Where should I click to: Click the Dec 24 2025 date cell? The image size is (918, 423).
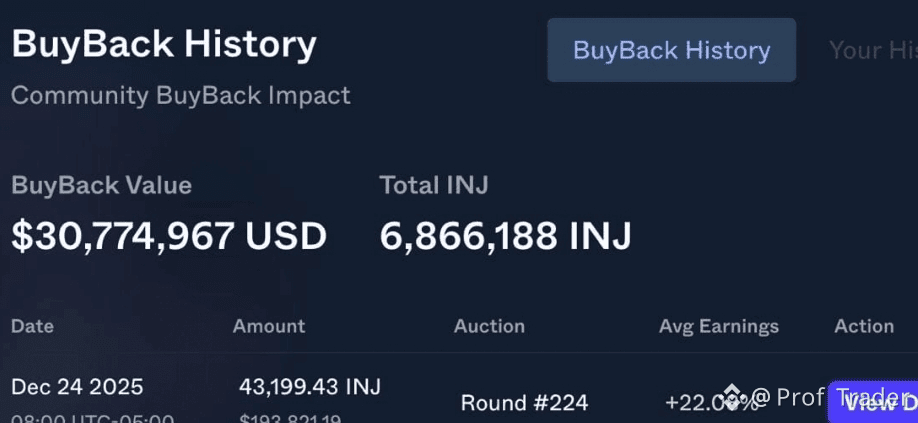coord(77,386)
